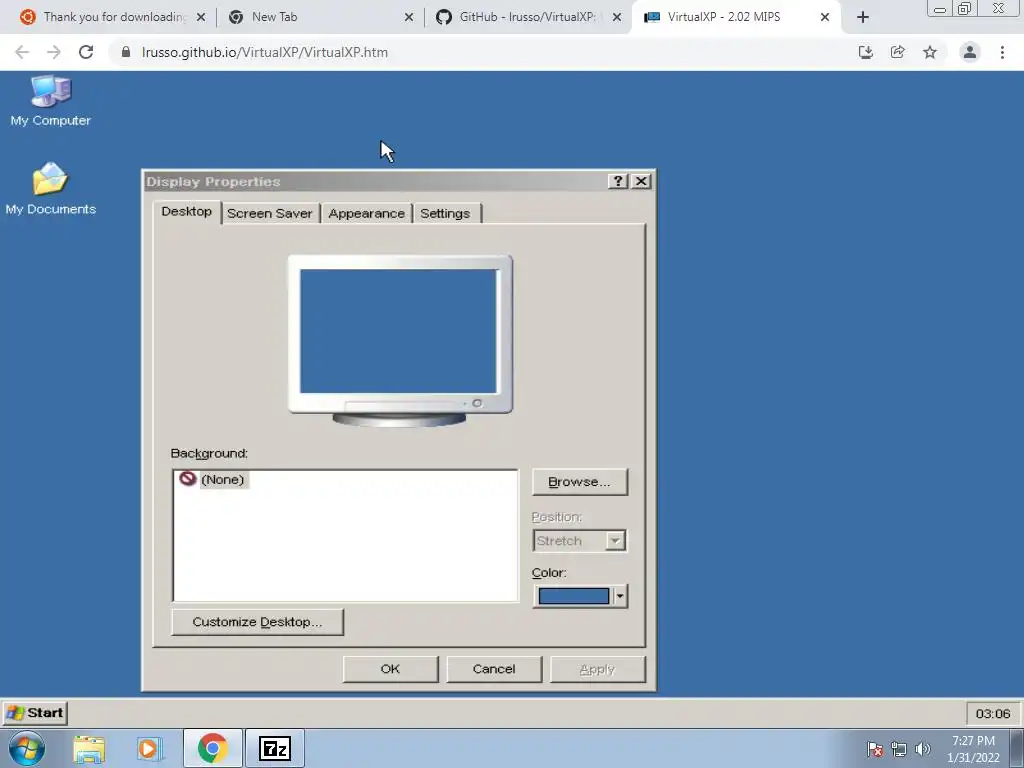This screenshot has width=1024, height=768.
Task: Click the VirtualXP clock showing 03:06
Action: [993, 713]
